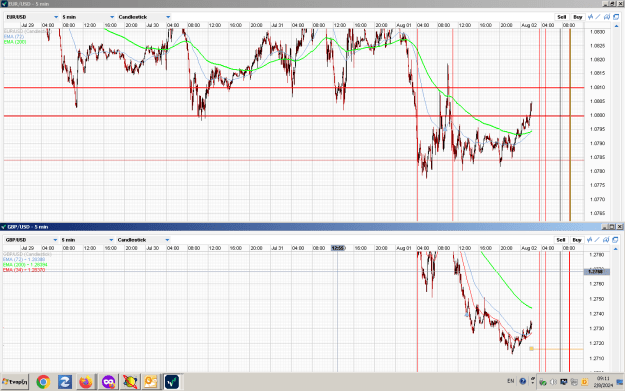Open chart settings icon in EUR/USD toolbar
The height and width of the screenshot is (391, 625).
click(x=607, y=17)
